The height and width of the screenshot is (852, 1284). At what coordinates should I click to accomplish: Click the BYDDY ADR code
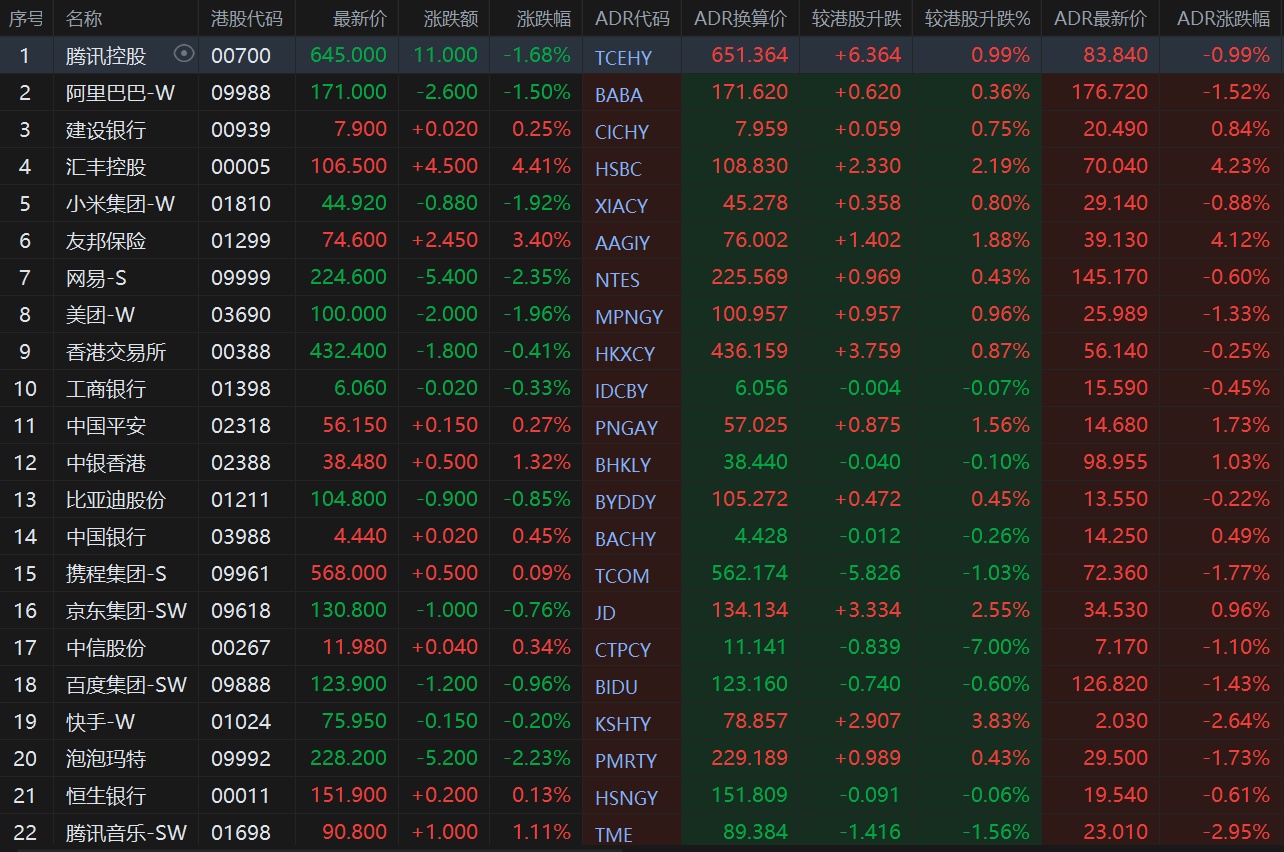[625, 502]
